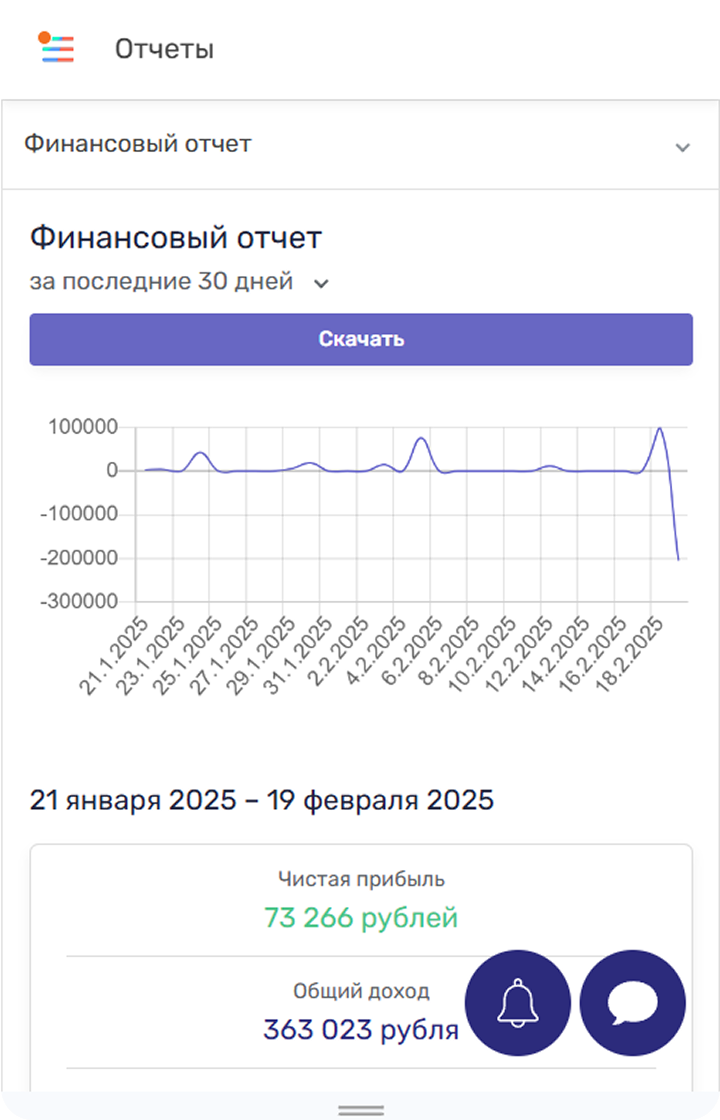Image resolution: width=720 pixels, height=1120 pixels.
Task: Open the 'за последние 30 дней' period dropdown
Action: (180, 282)
